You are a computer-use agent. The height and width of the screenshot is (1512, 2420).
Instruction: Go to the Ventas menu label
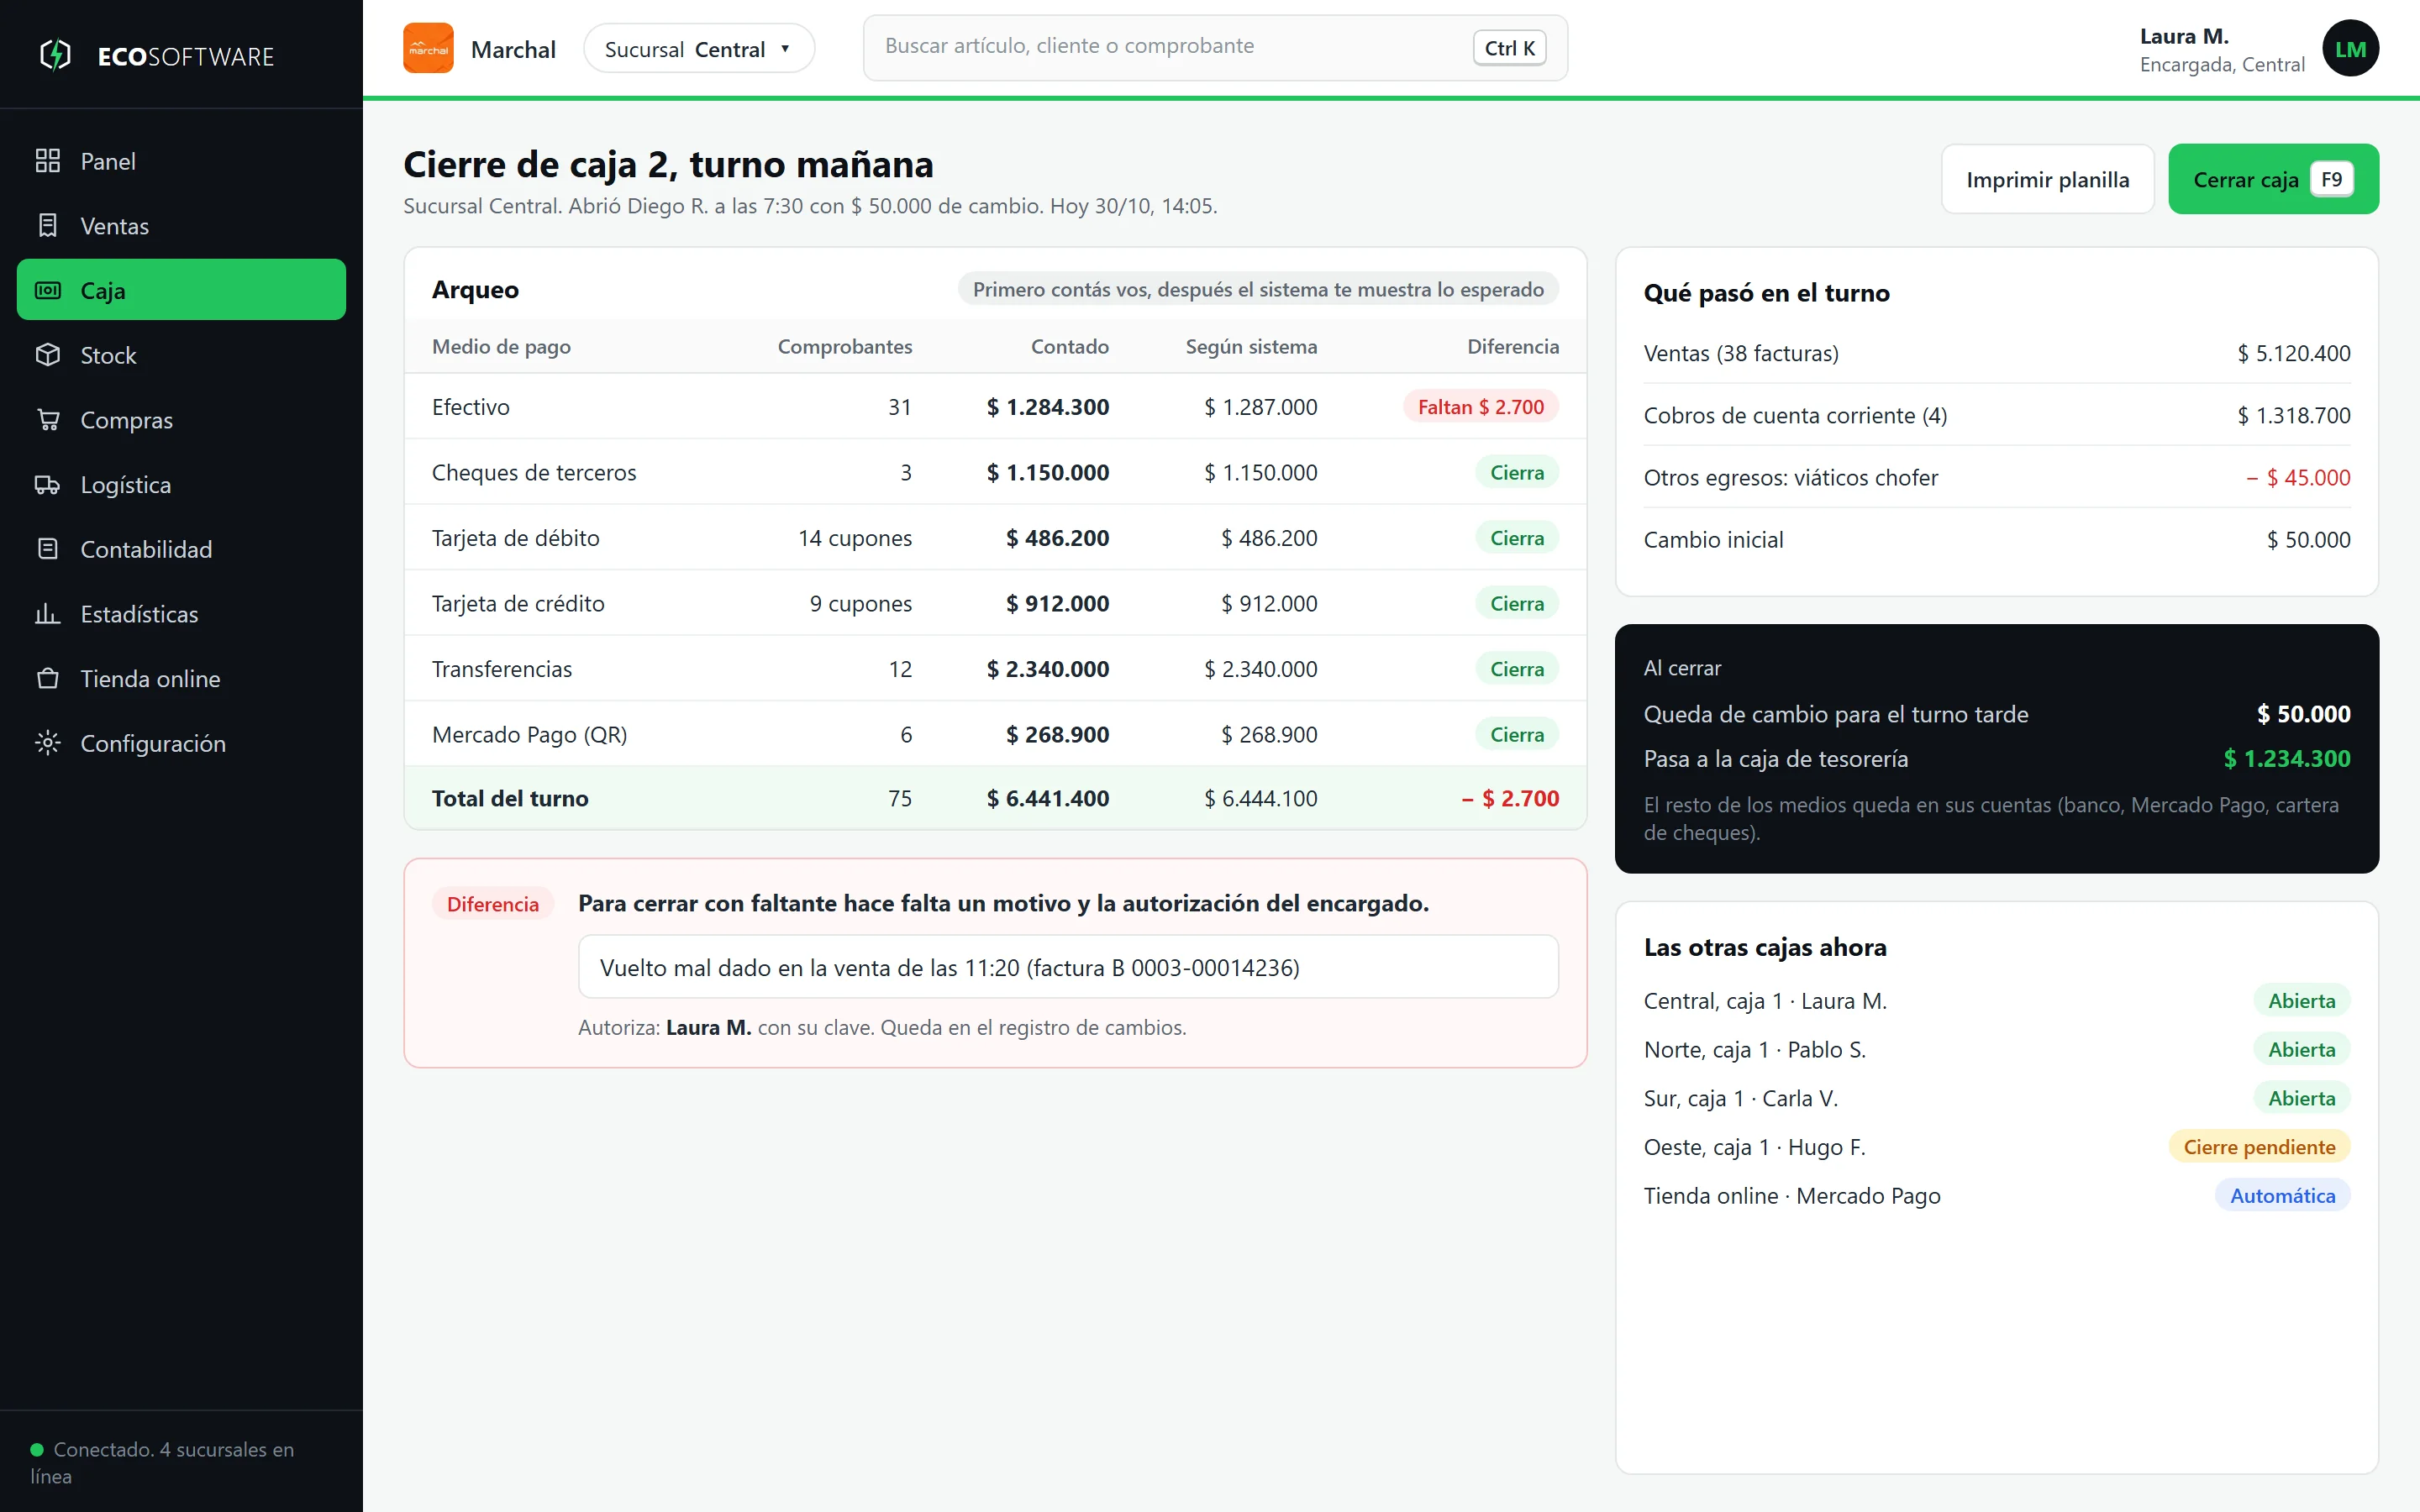(114, 226)
